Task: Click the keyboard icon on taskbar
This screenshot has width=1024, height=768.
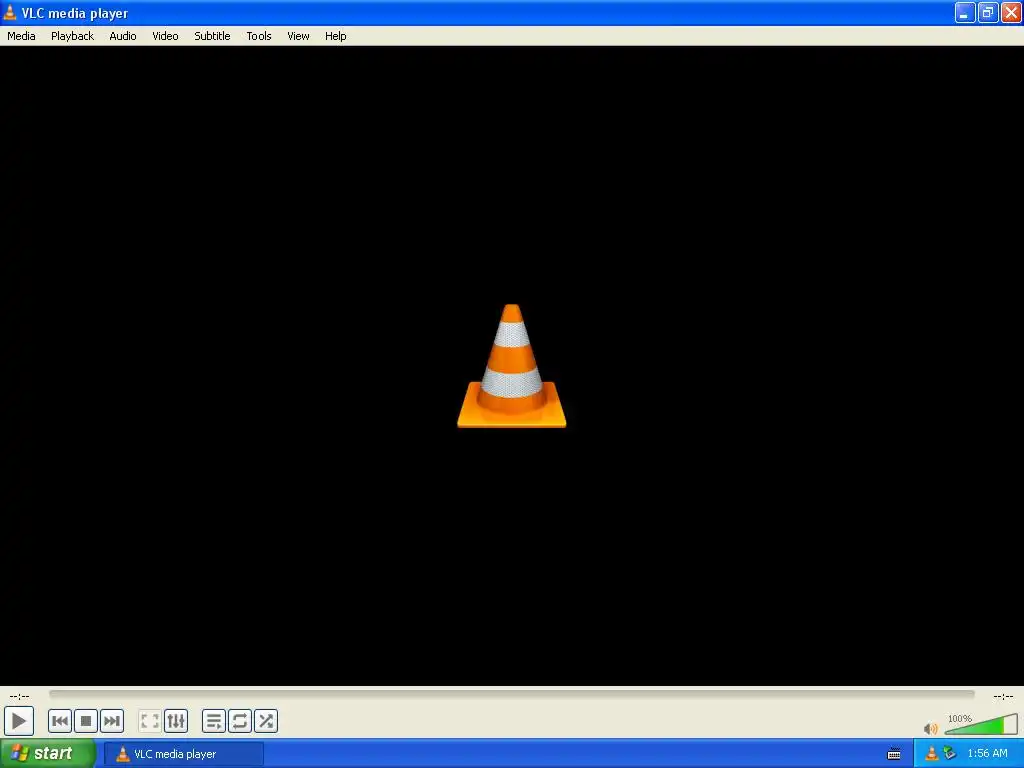Action: pos(894,754)
